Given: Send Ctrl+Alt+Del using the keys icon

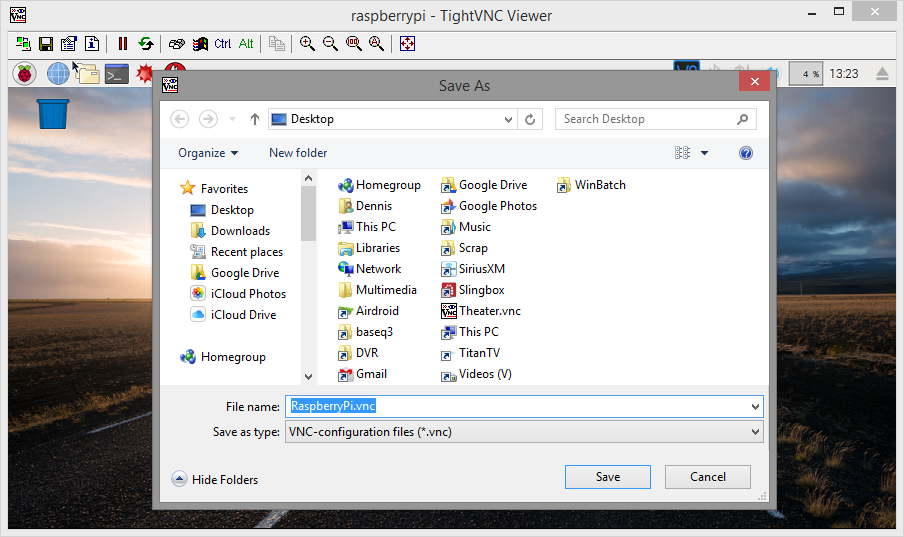Looking at the screenshot, I should click(x=176, y=44).
